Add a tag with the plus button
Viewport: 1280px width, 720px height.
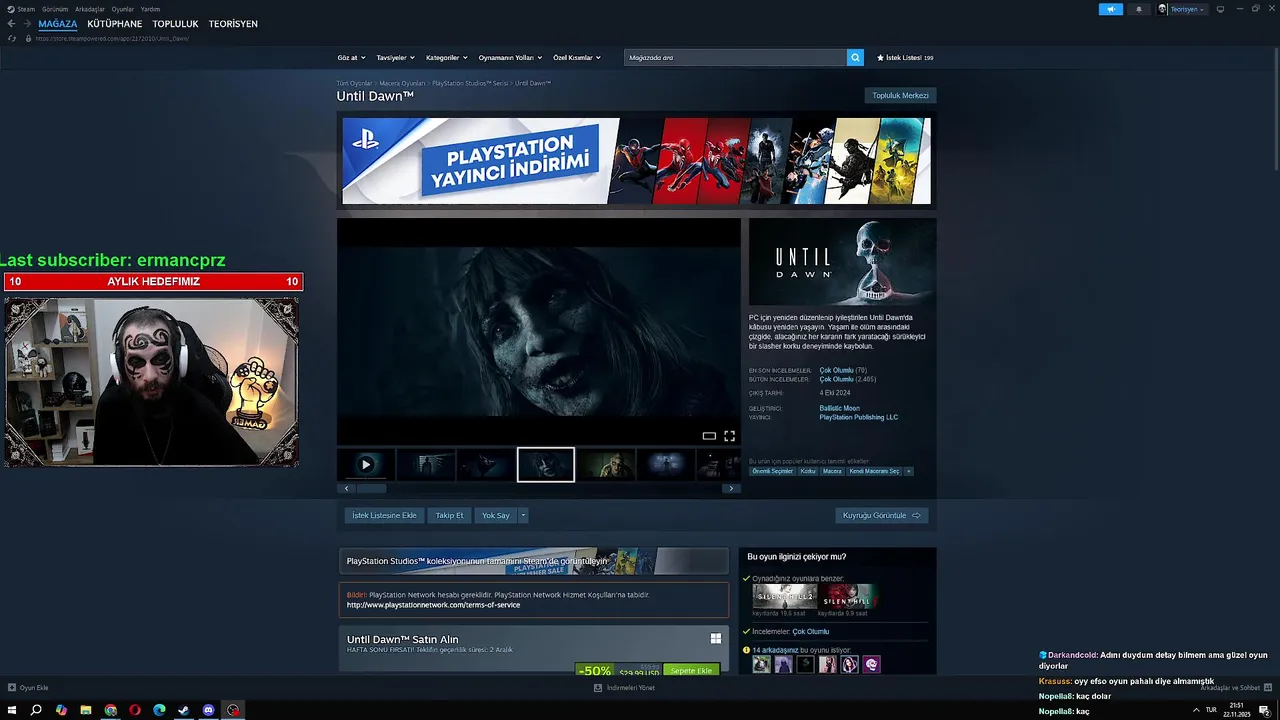click(908, 471)
